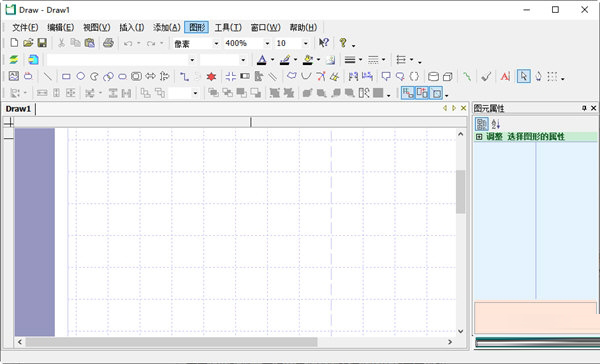Toggle the third highlighted snap option button

(x=436, y=93)
